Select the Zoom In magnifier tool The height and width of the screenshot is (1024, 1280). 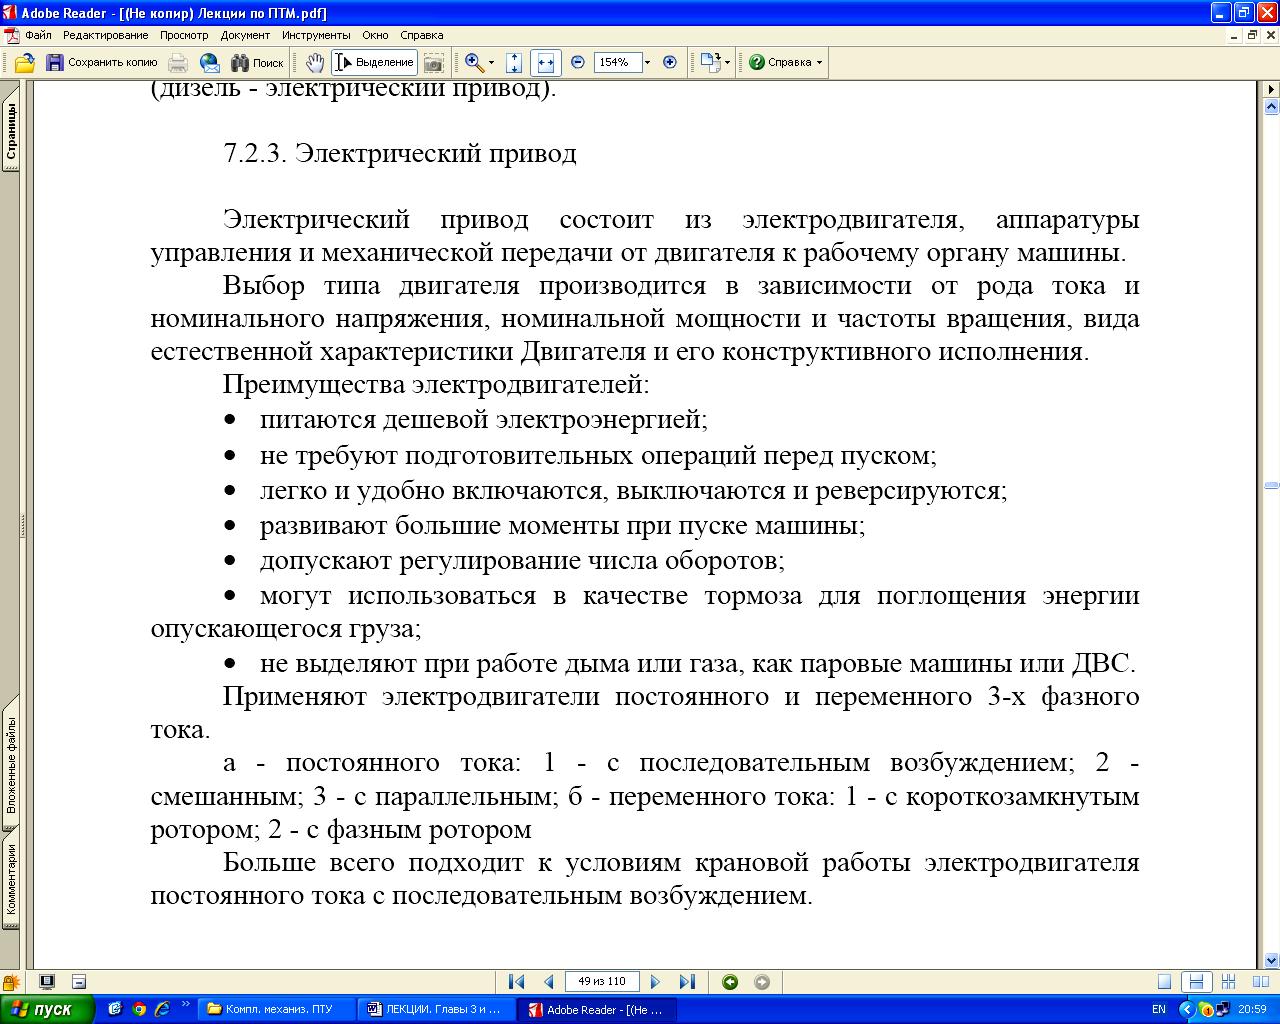pos(474,62)
